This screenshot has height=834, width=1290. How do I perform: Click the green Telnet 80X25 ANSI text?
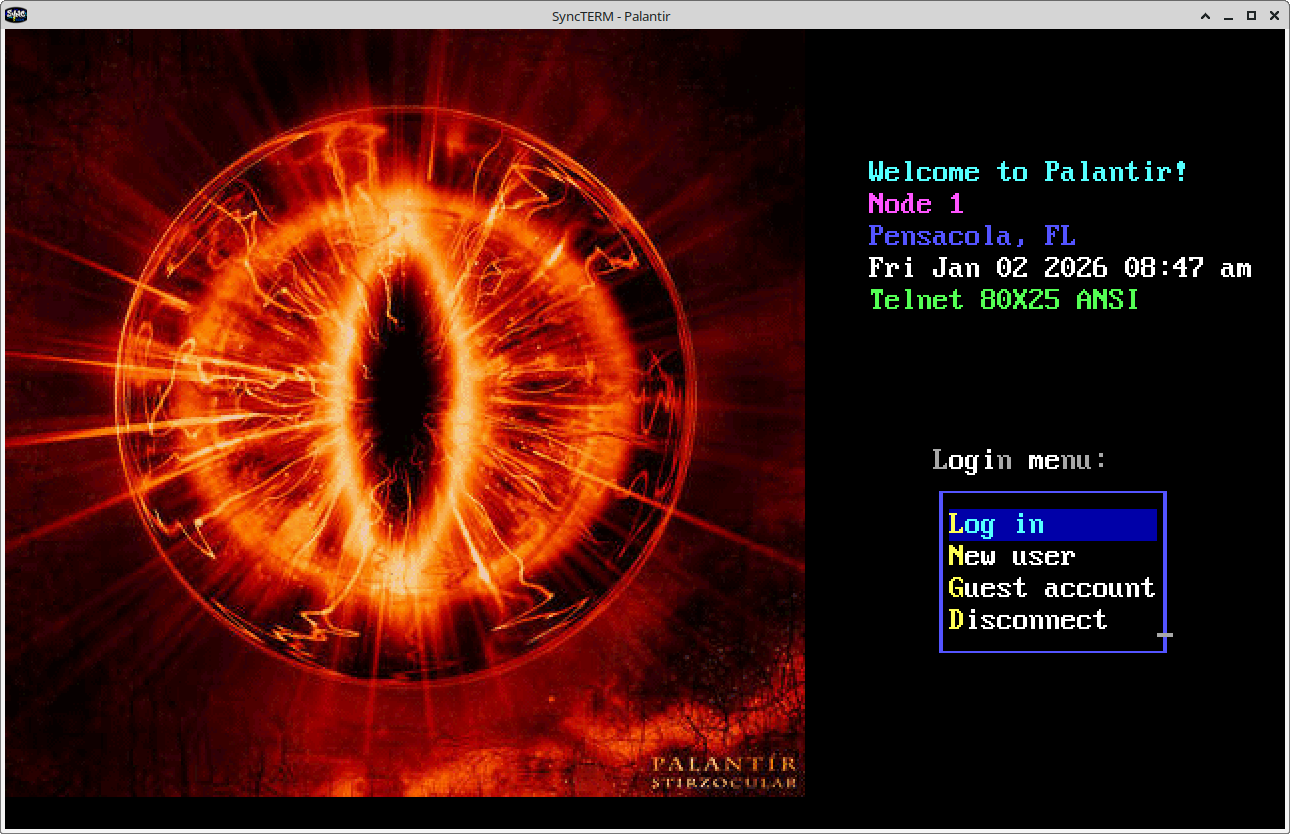point(1003,300)
